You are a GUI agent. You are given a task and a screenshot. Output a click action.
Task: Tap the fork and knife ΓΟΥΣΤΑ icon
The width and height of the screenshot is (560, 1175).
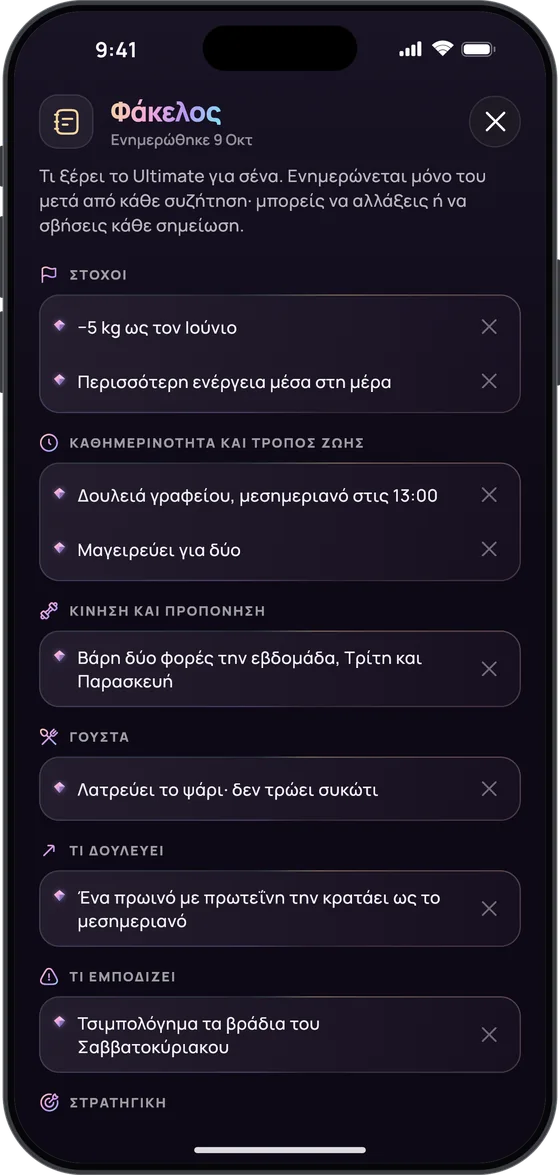49,737
